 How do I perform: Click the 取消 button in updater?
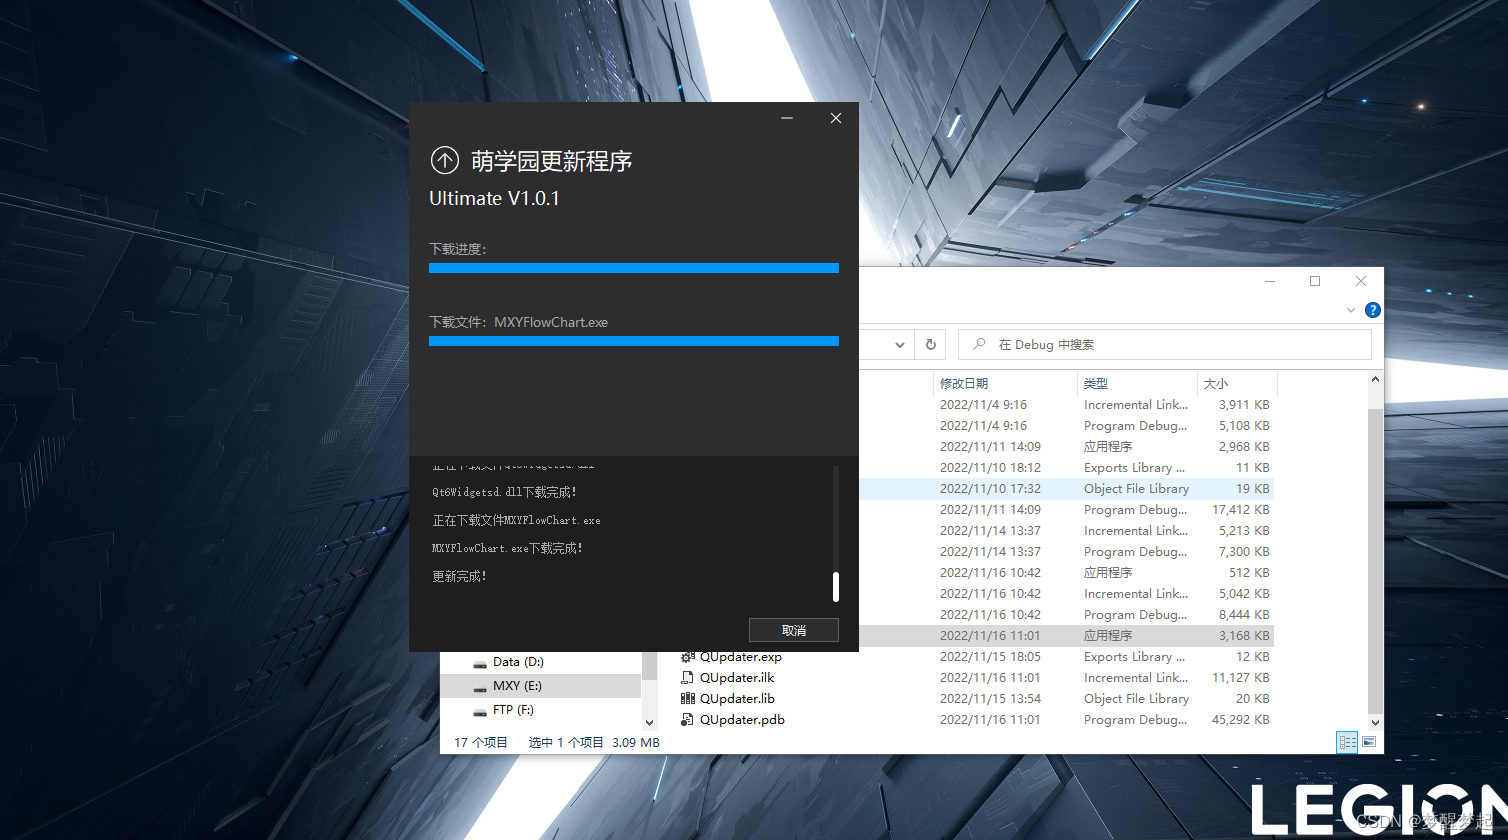(794, 630)
